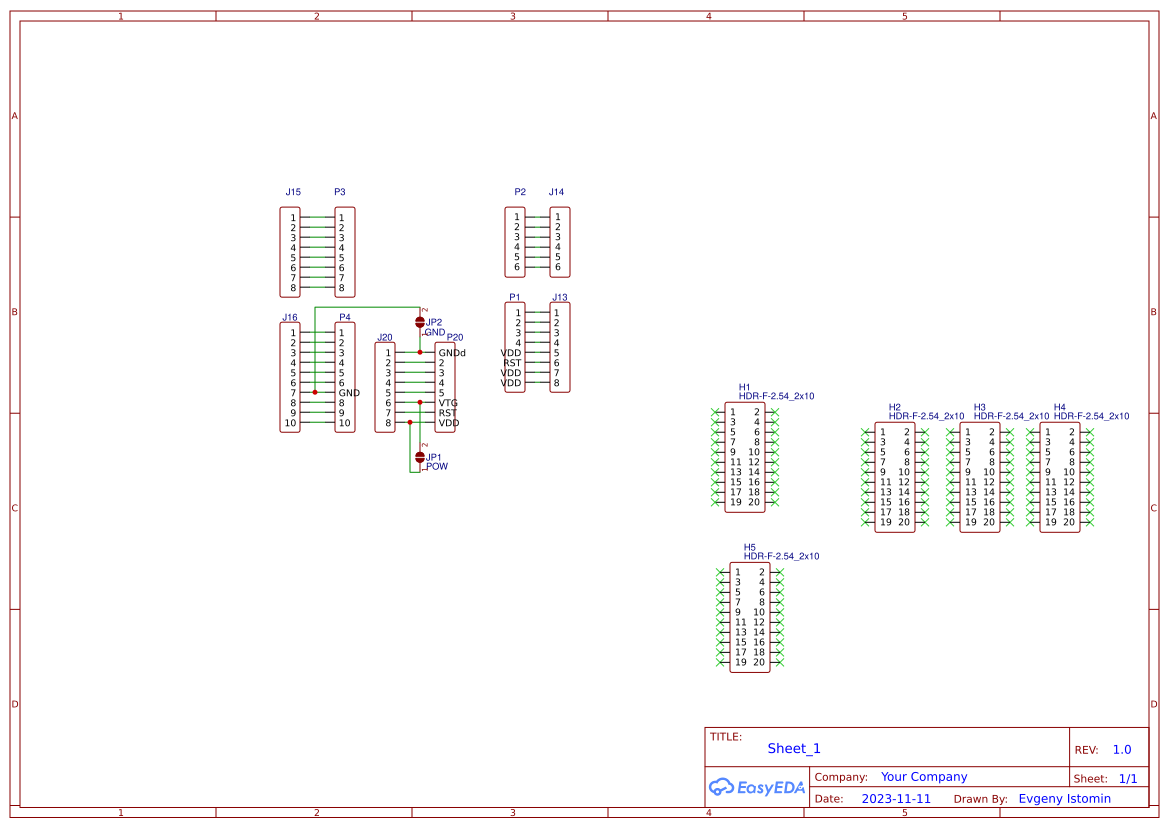
Task: Click jumper JP2 _GND symbol
Action: click(421, 321)
